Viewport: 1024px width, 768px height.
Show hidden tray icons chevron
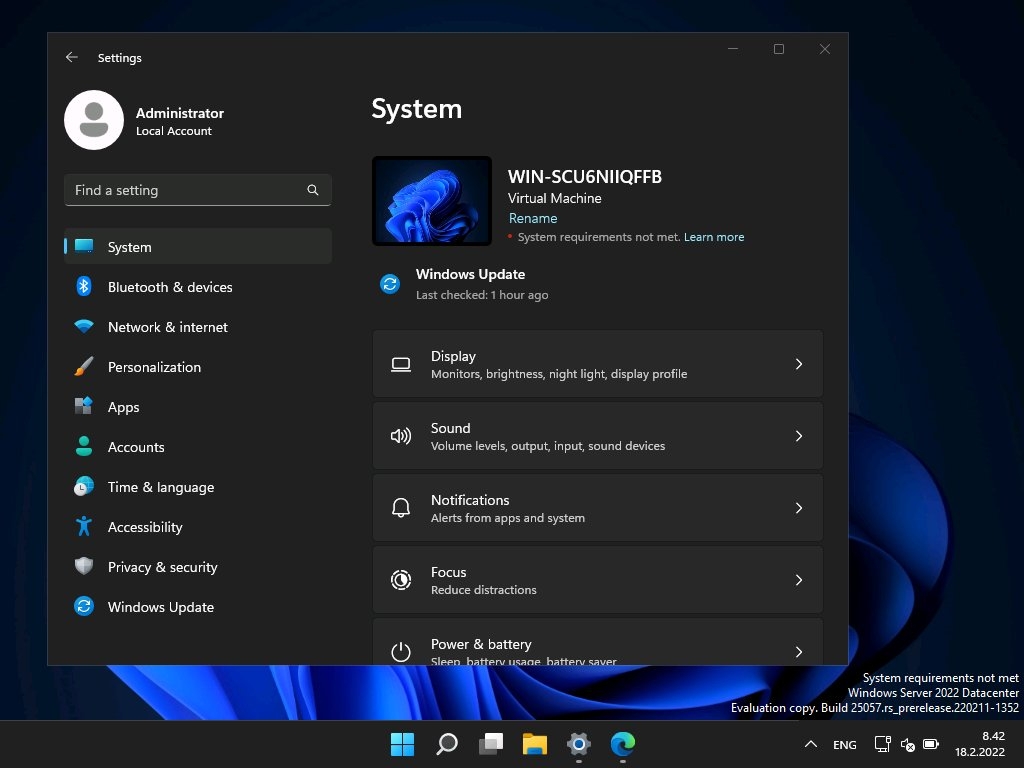pos(810,744)
